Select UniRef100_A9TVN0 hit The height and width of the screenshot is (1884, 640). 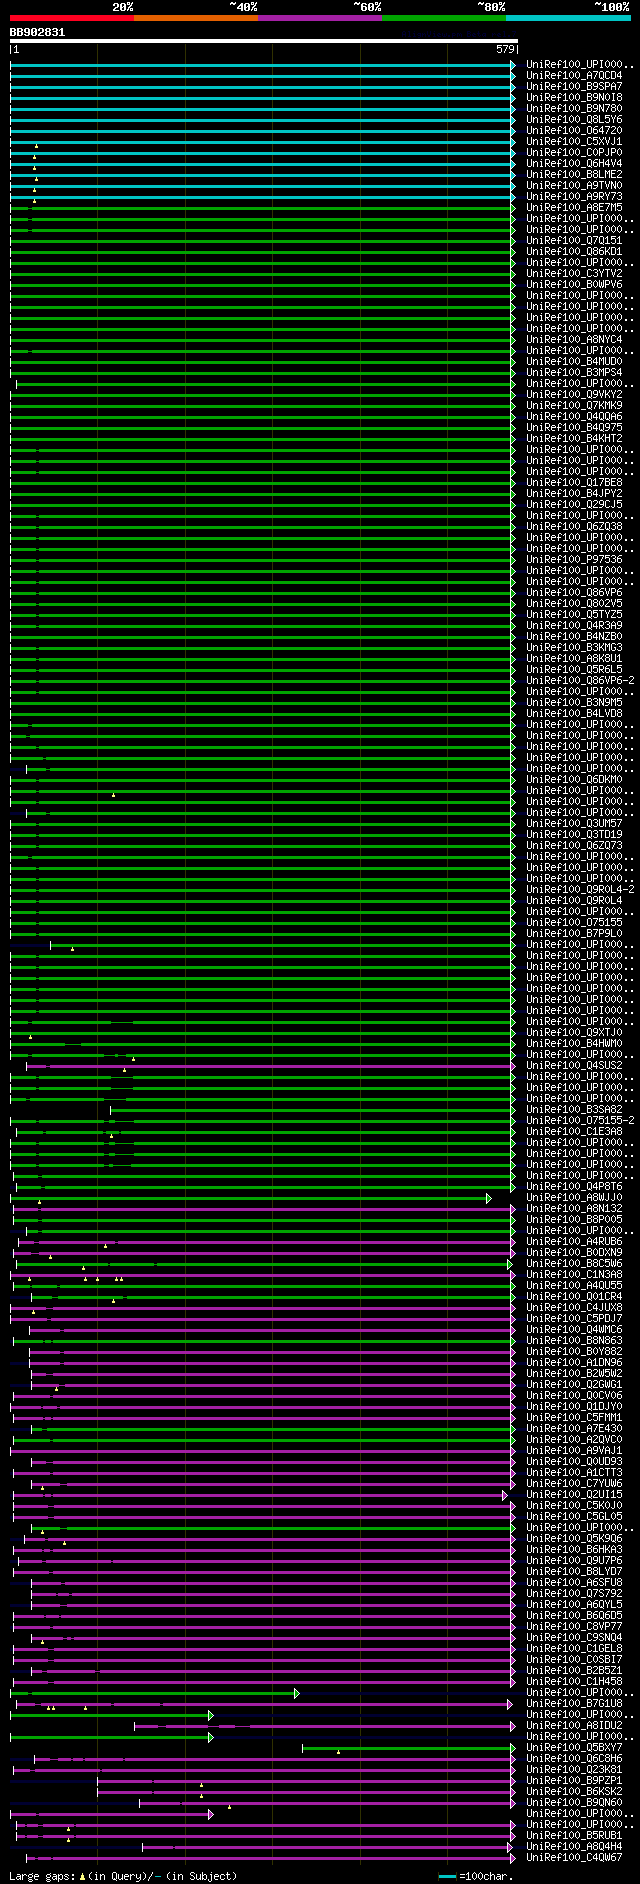click(574, 186)
